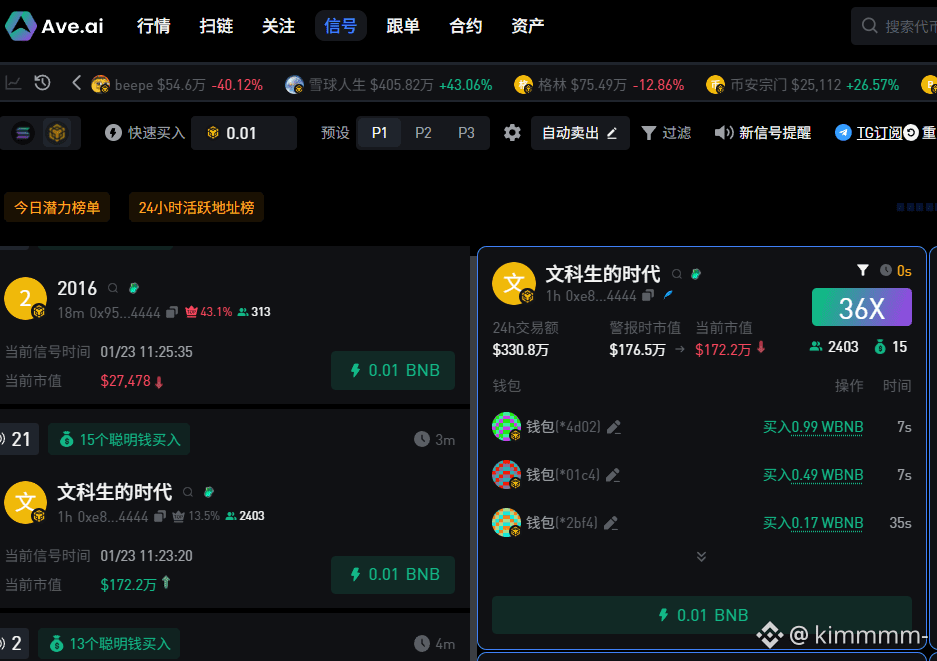This screenshot has width=937, height=661.
Task: Click the 2016 token avatar
Action: pos(26,298)
